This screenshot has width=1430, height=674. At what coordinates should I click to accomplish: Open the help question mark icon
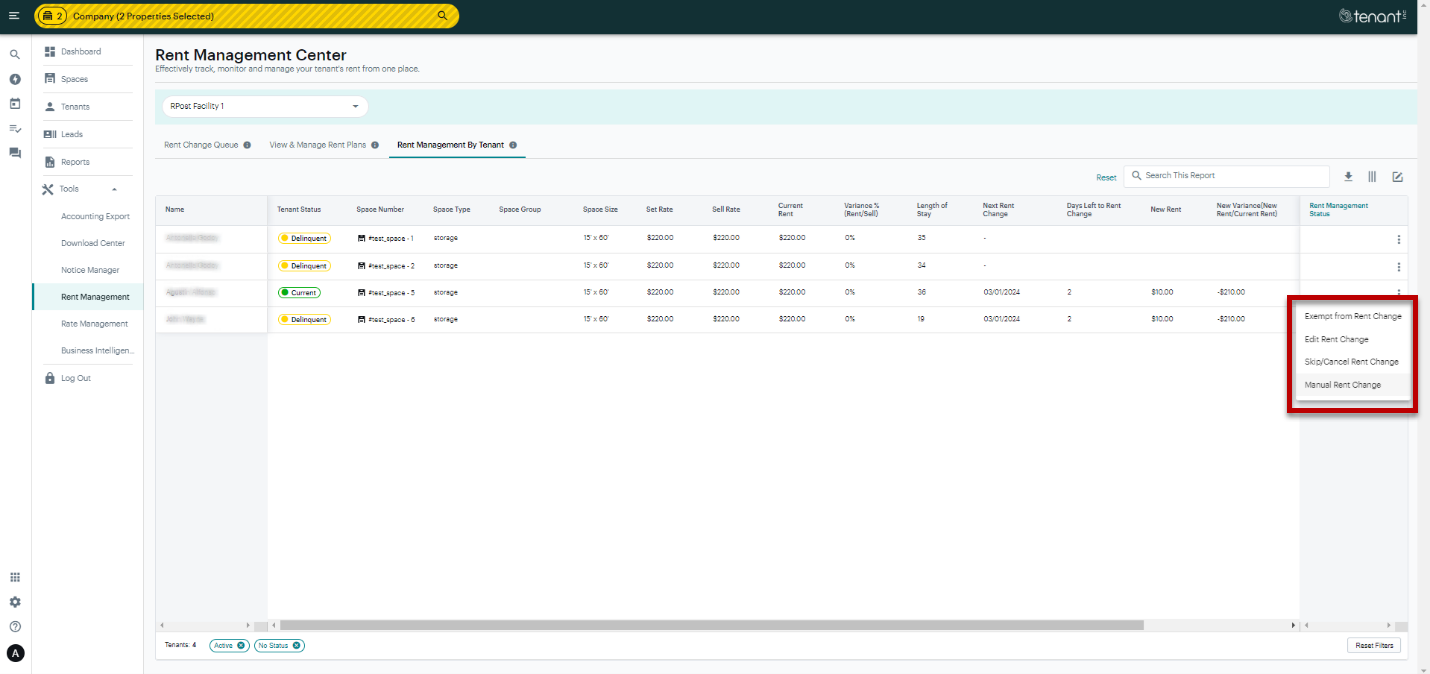coord(15,627)
